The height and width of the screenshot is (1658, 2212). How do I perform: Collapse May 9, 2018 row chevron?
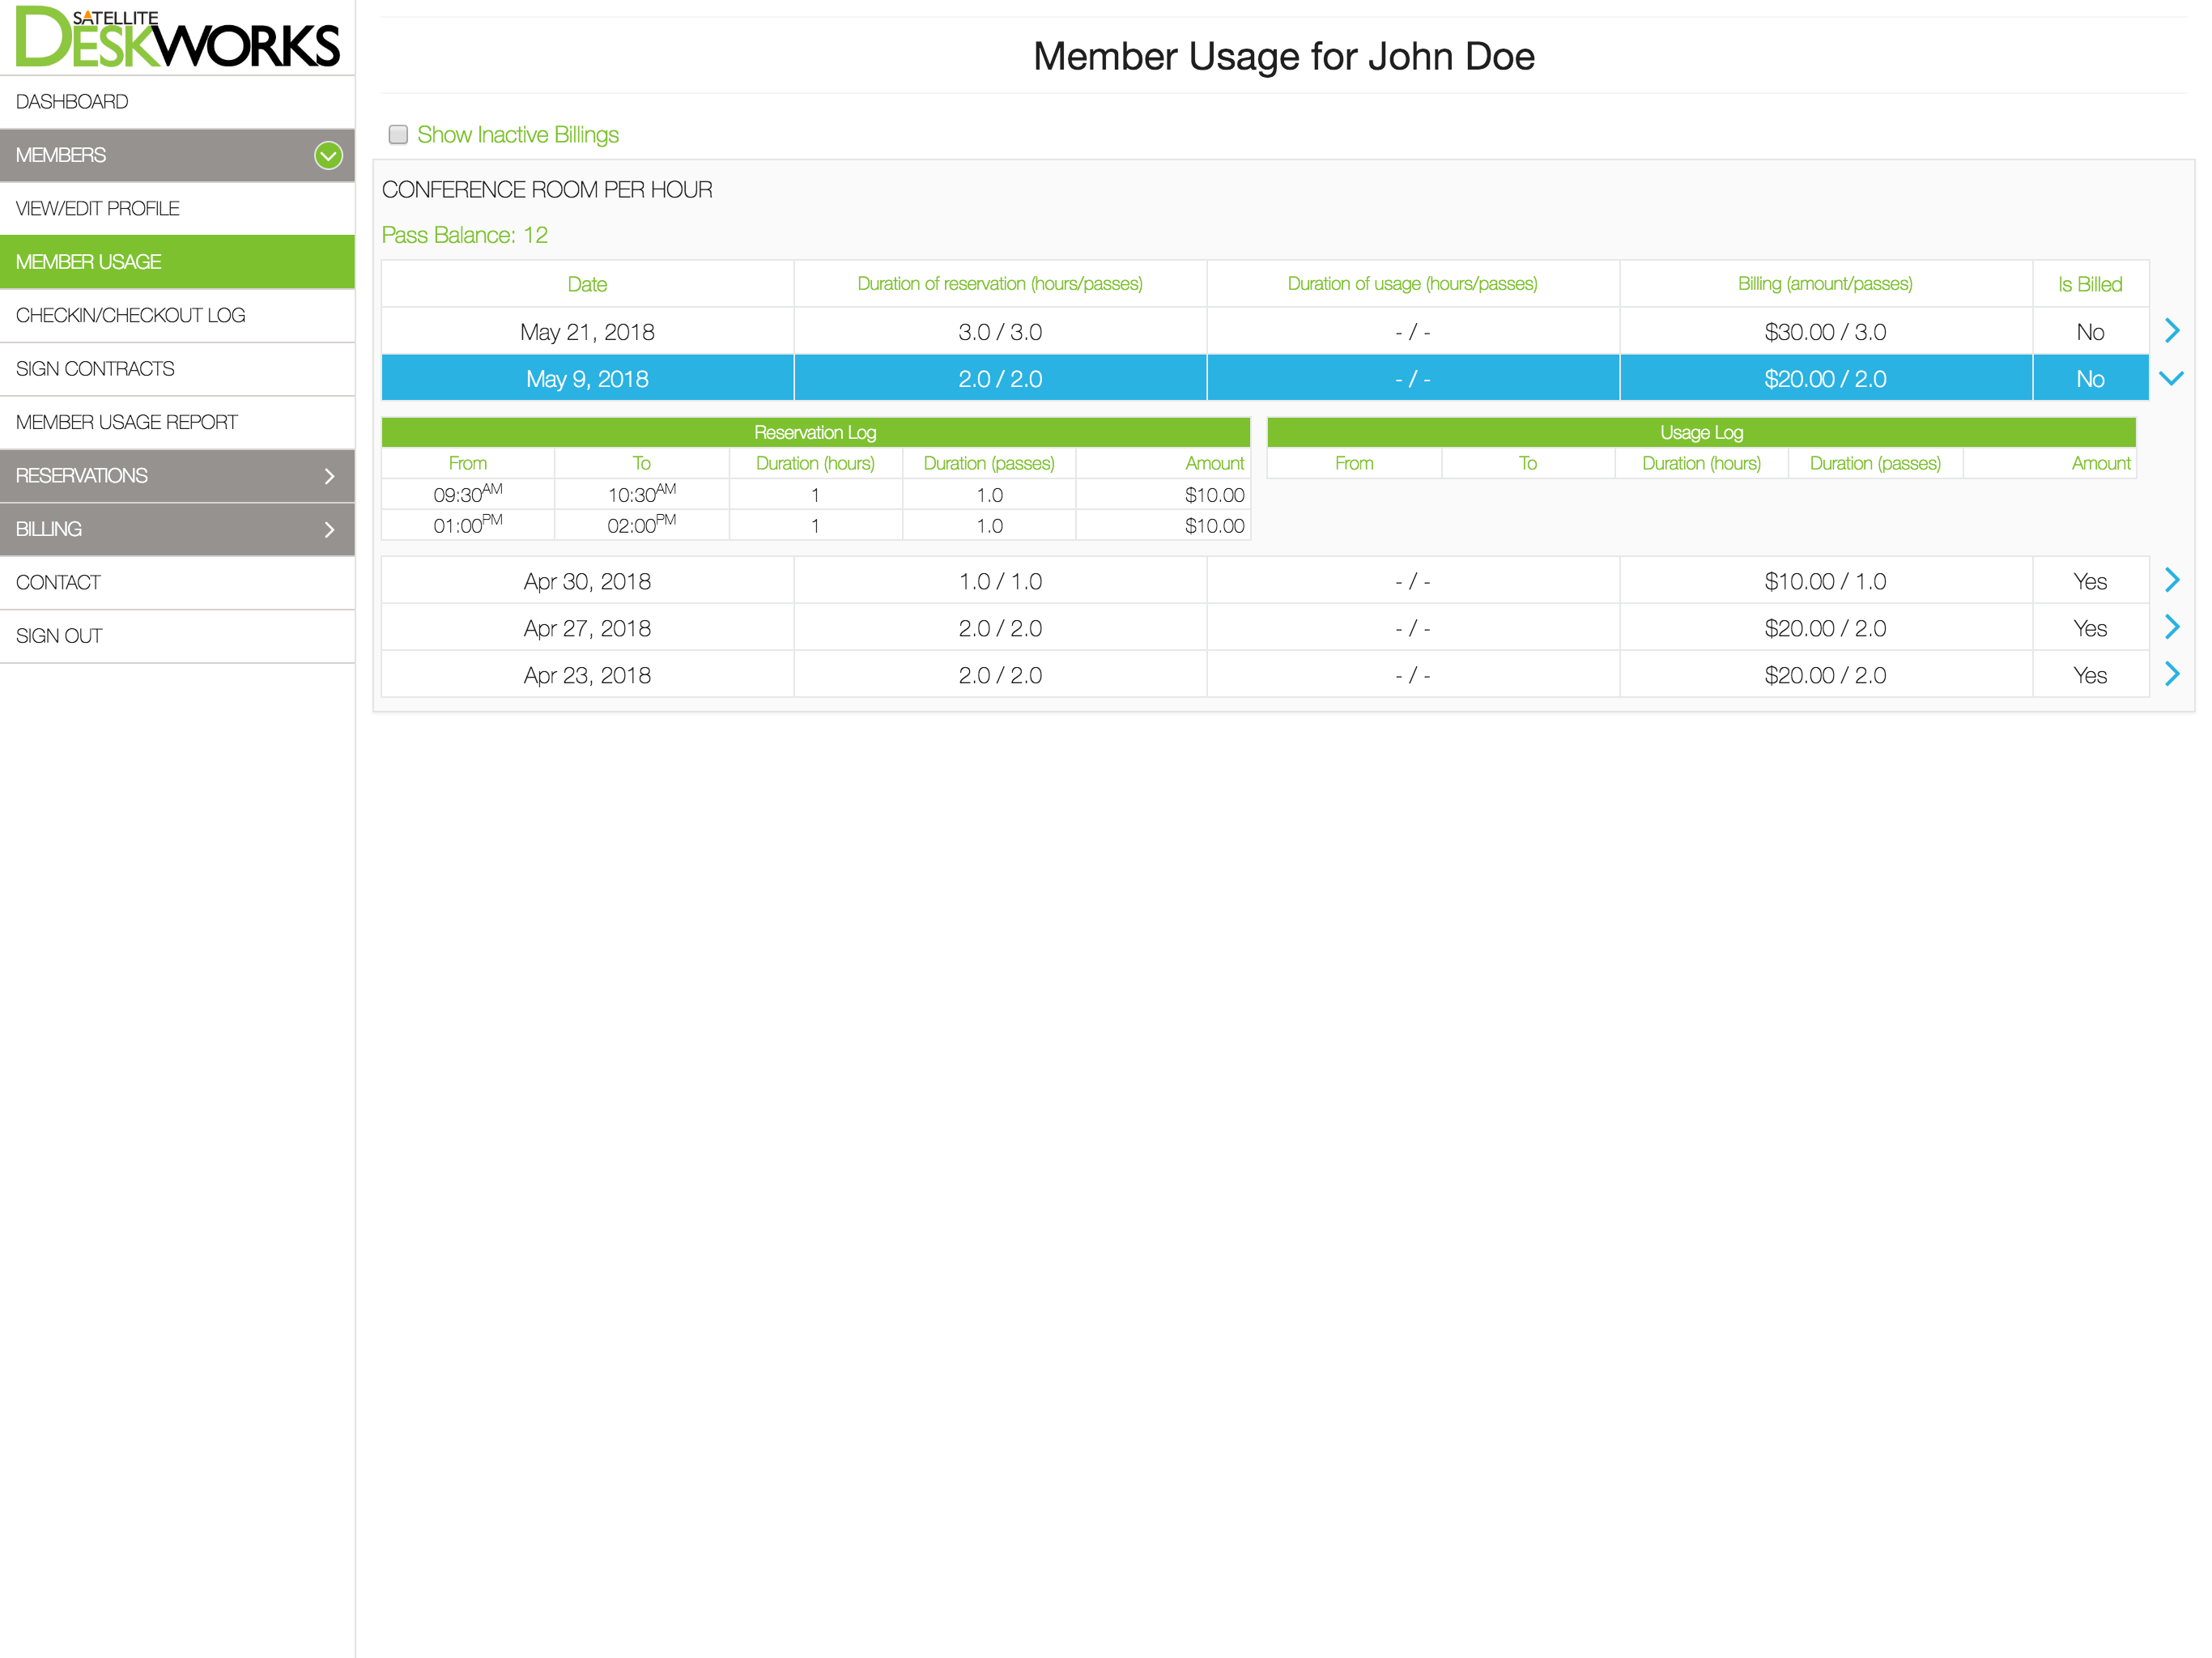(2171, 378)
